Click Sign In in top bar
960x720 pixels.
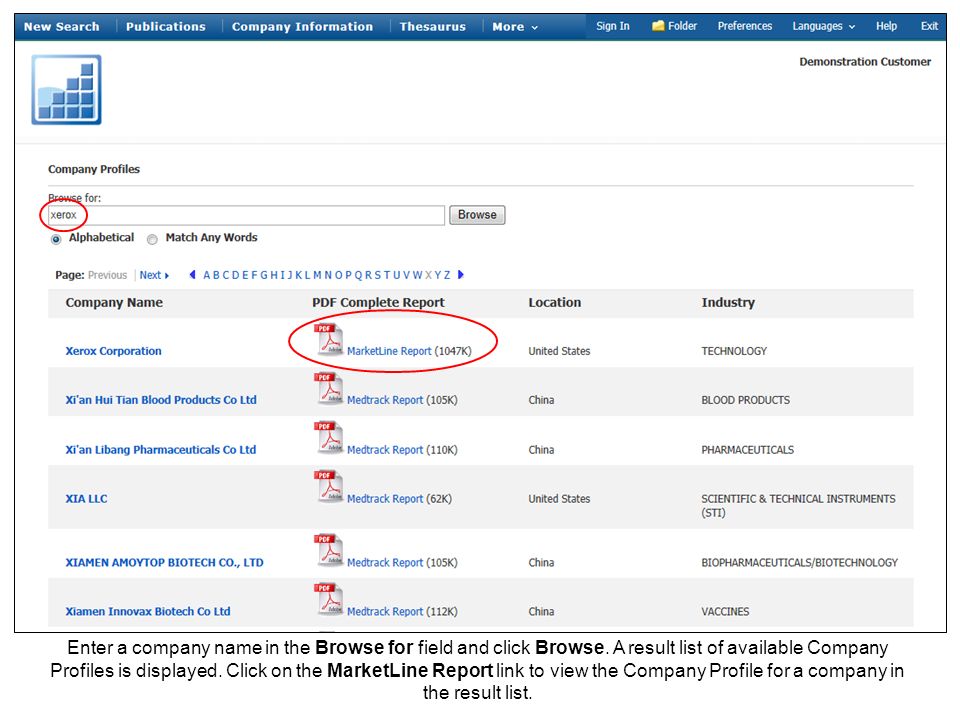(613, 26)
